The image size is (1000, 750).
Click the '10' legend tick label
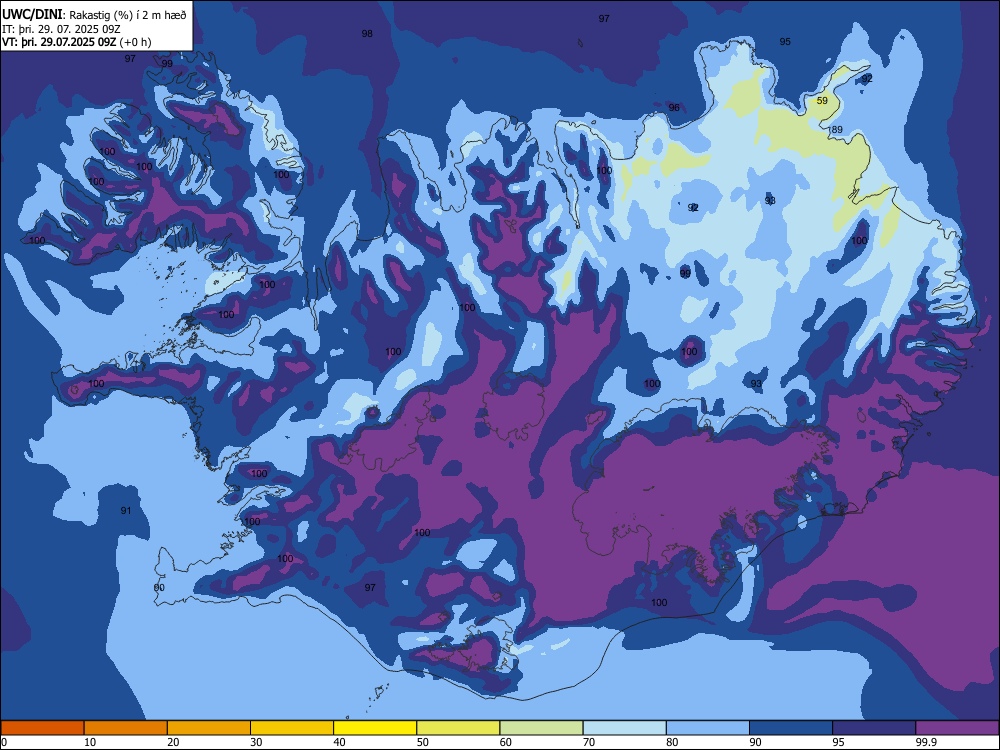click(90, 742)
